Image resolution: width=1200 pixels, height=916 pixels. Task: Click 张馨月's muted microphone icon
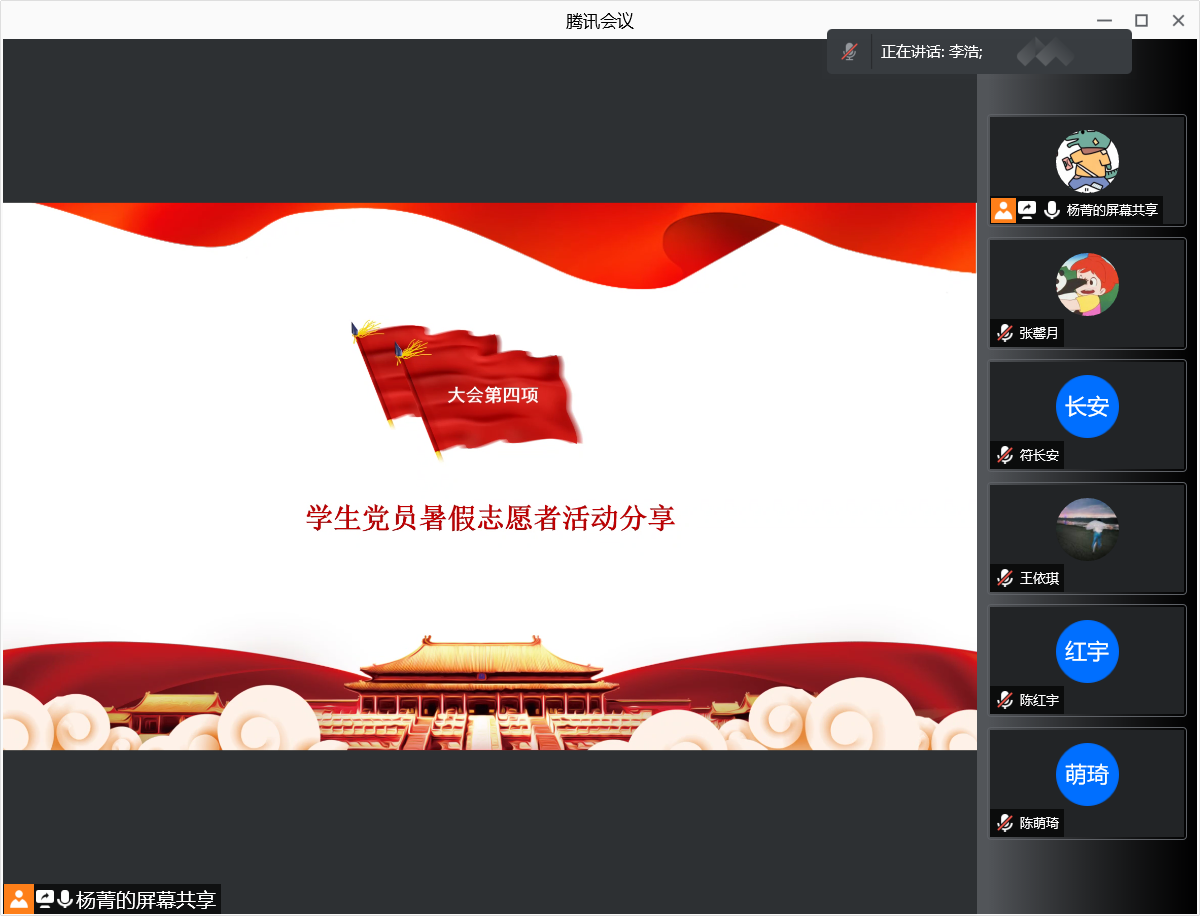click(1005, 333)
